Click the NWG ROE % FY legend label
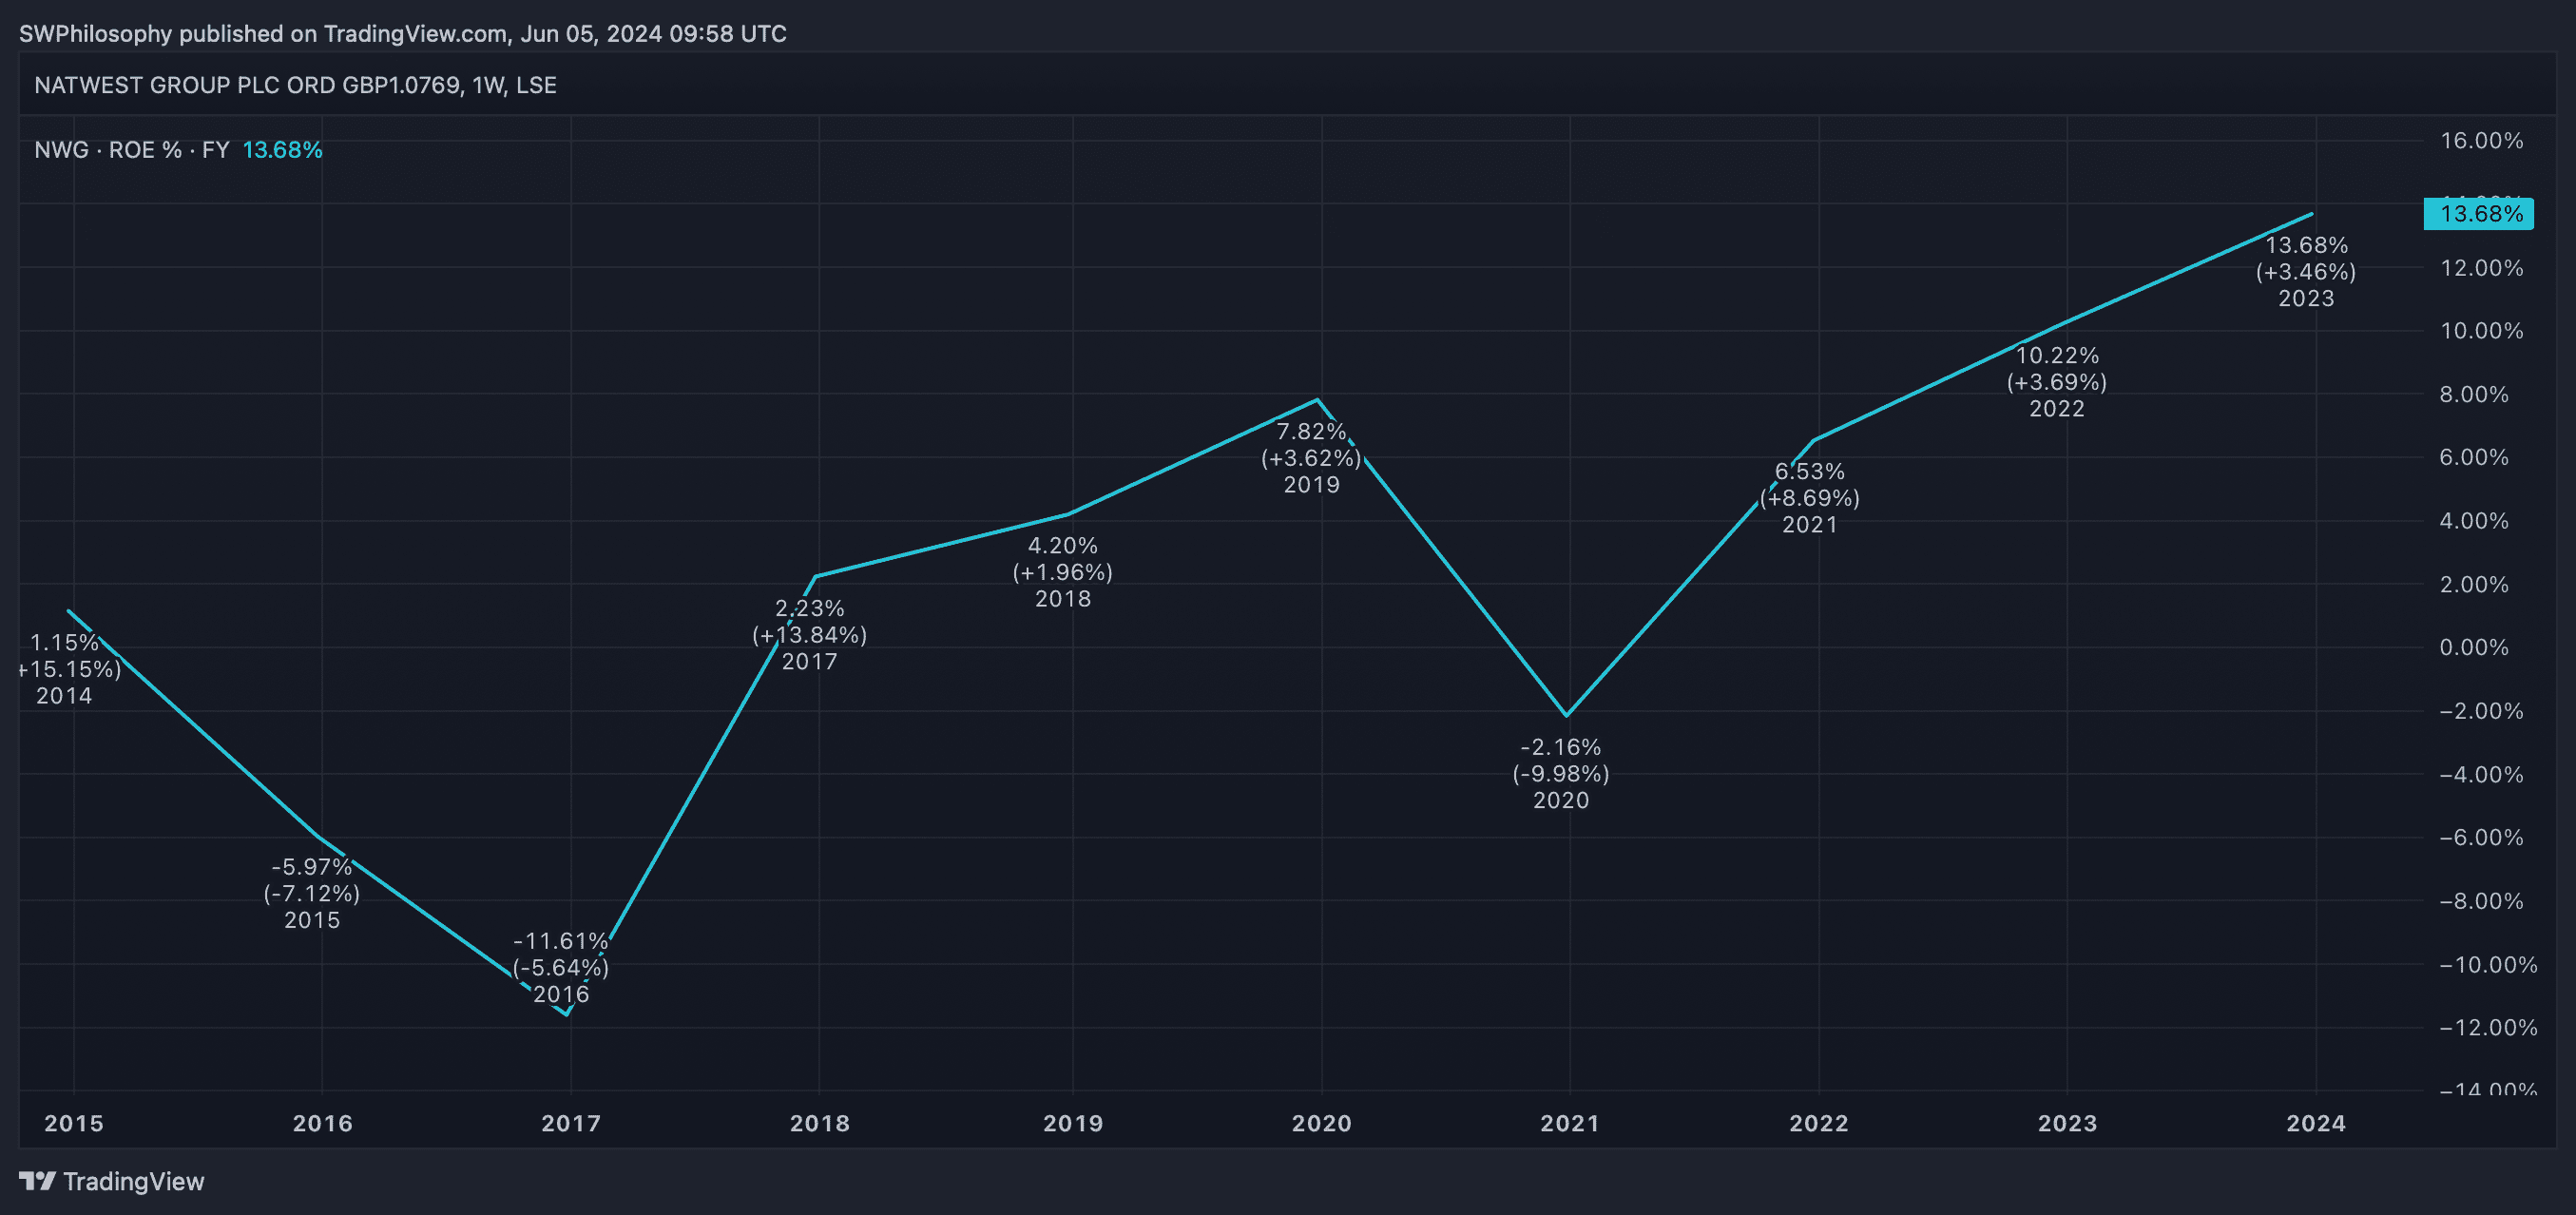Image resolution: width=2576 pixels, height=1215 pixels. point(132,150)
